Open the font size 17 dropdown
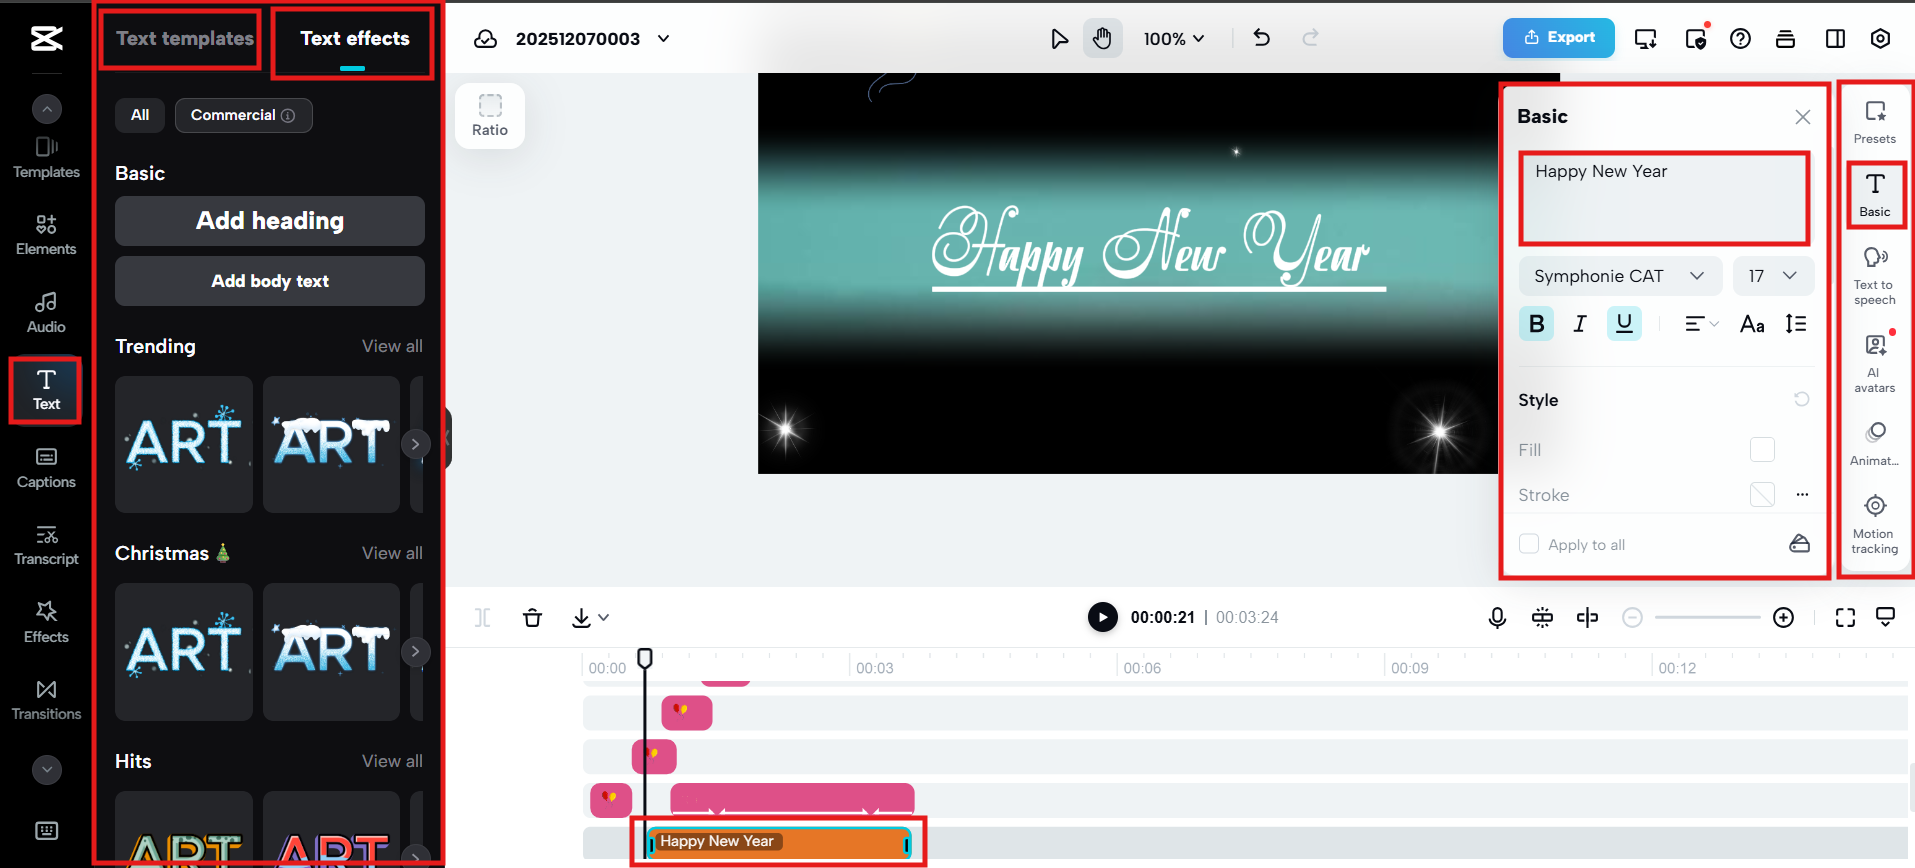Viewport: 1915px width, 868px height. click(x=1773, y=276)
